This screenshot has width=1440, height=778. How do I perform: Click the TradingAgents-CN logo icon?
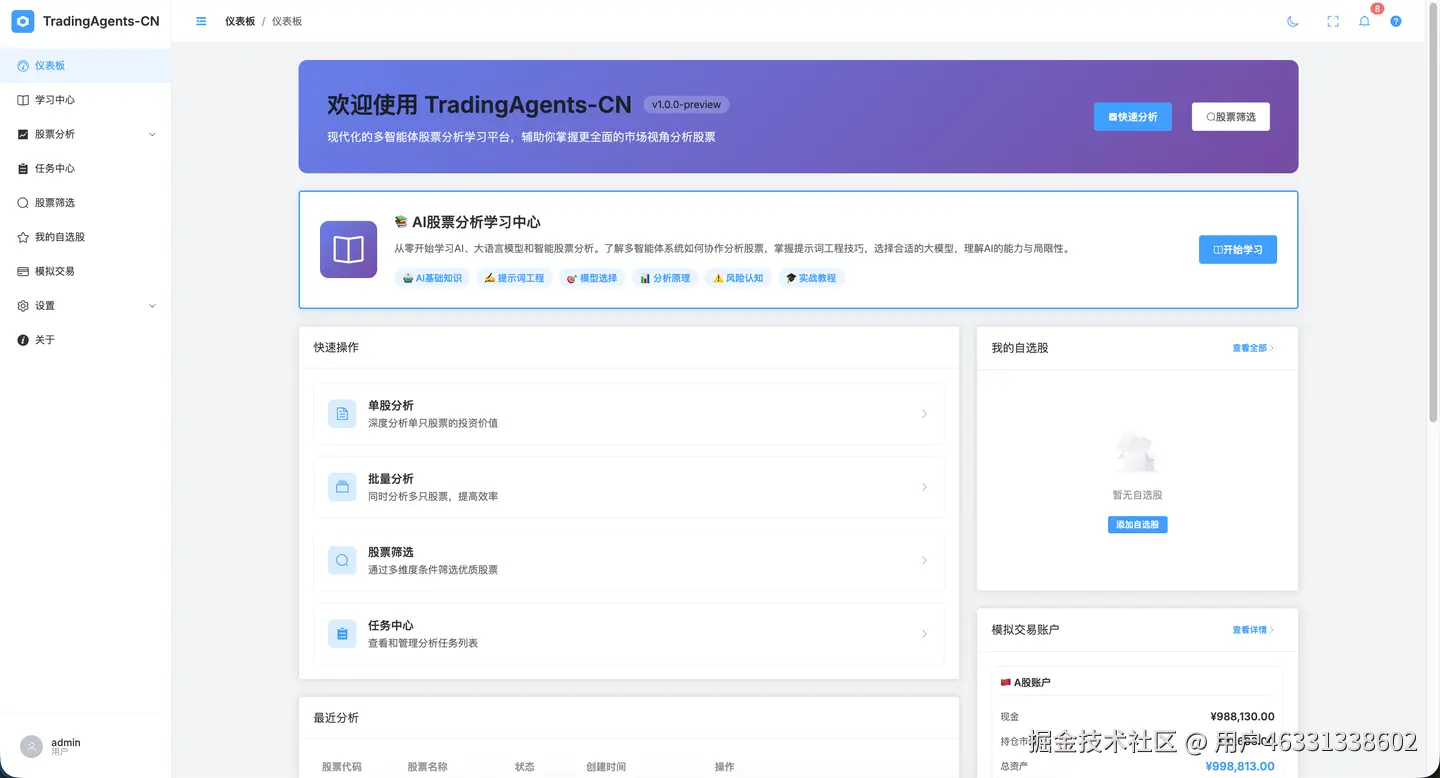pos(22,21)
